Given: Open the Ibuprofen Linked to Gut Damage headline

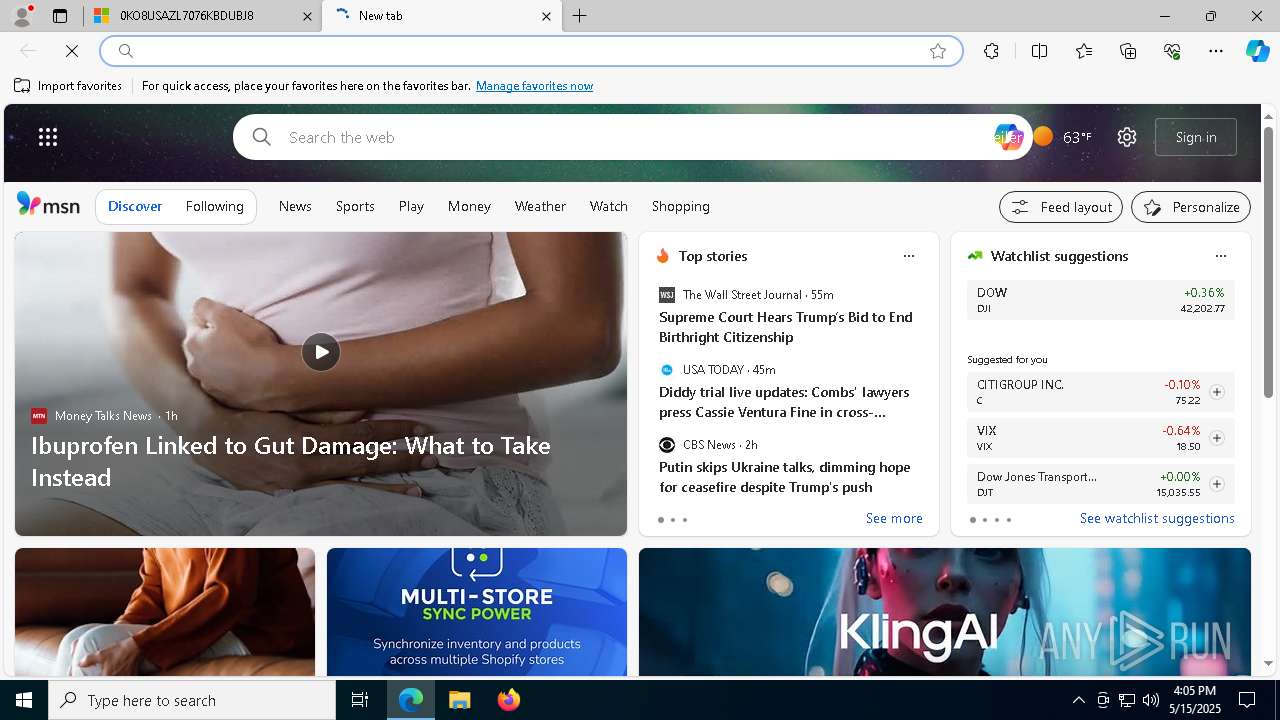Looking at the screenshot, I should 291,461.
